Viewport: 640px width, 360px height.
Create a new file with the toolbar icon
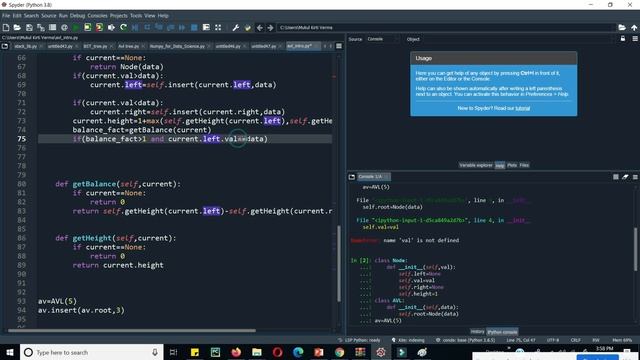[6, 27]
